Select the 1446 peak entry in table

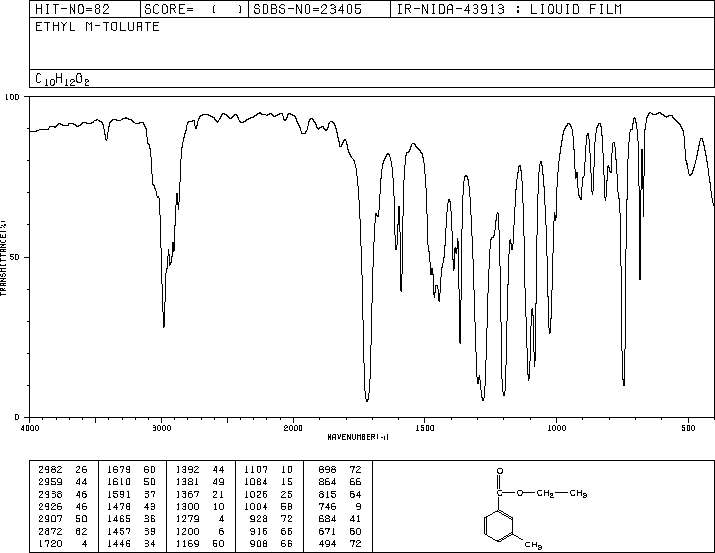(119, 543)
